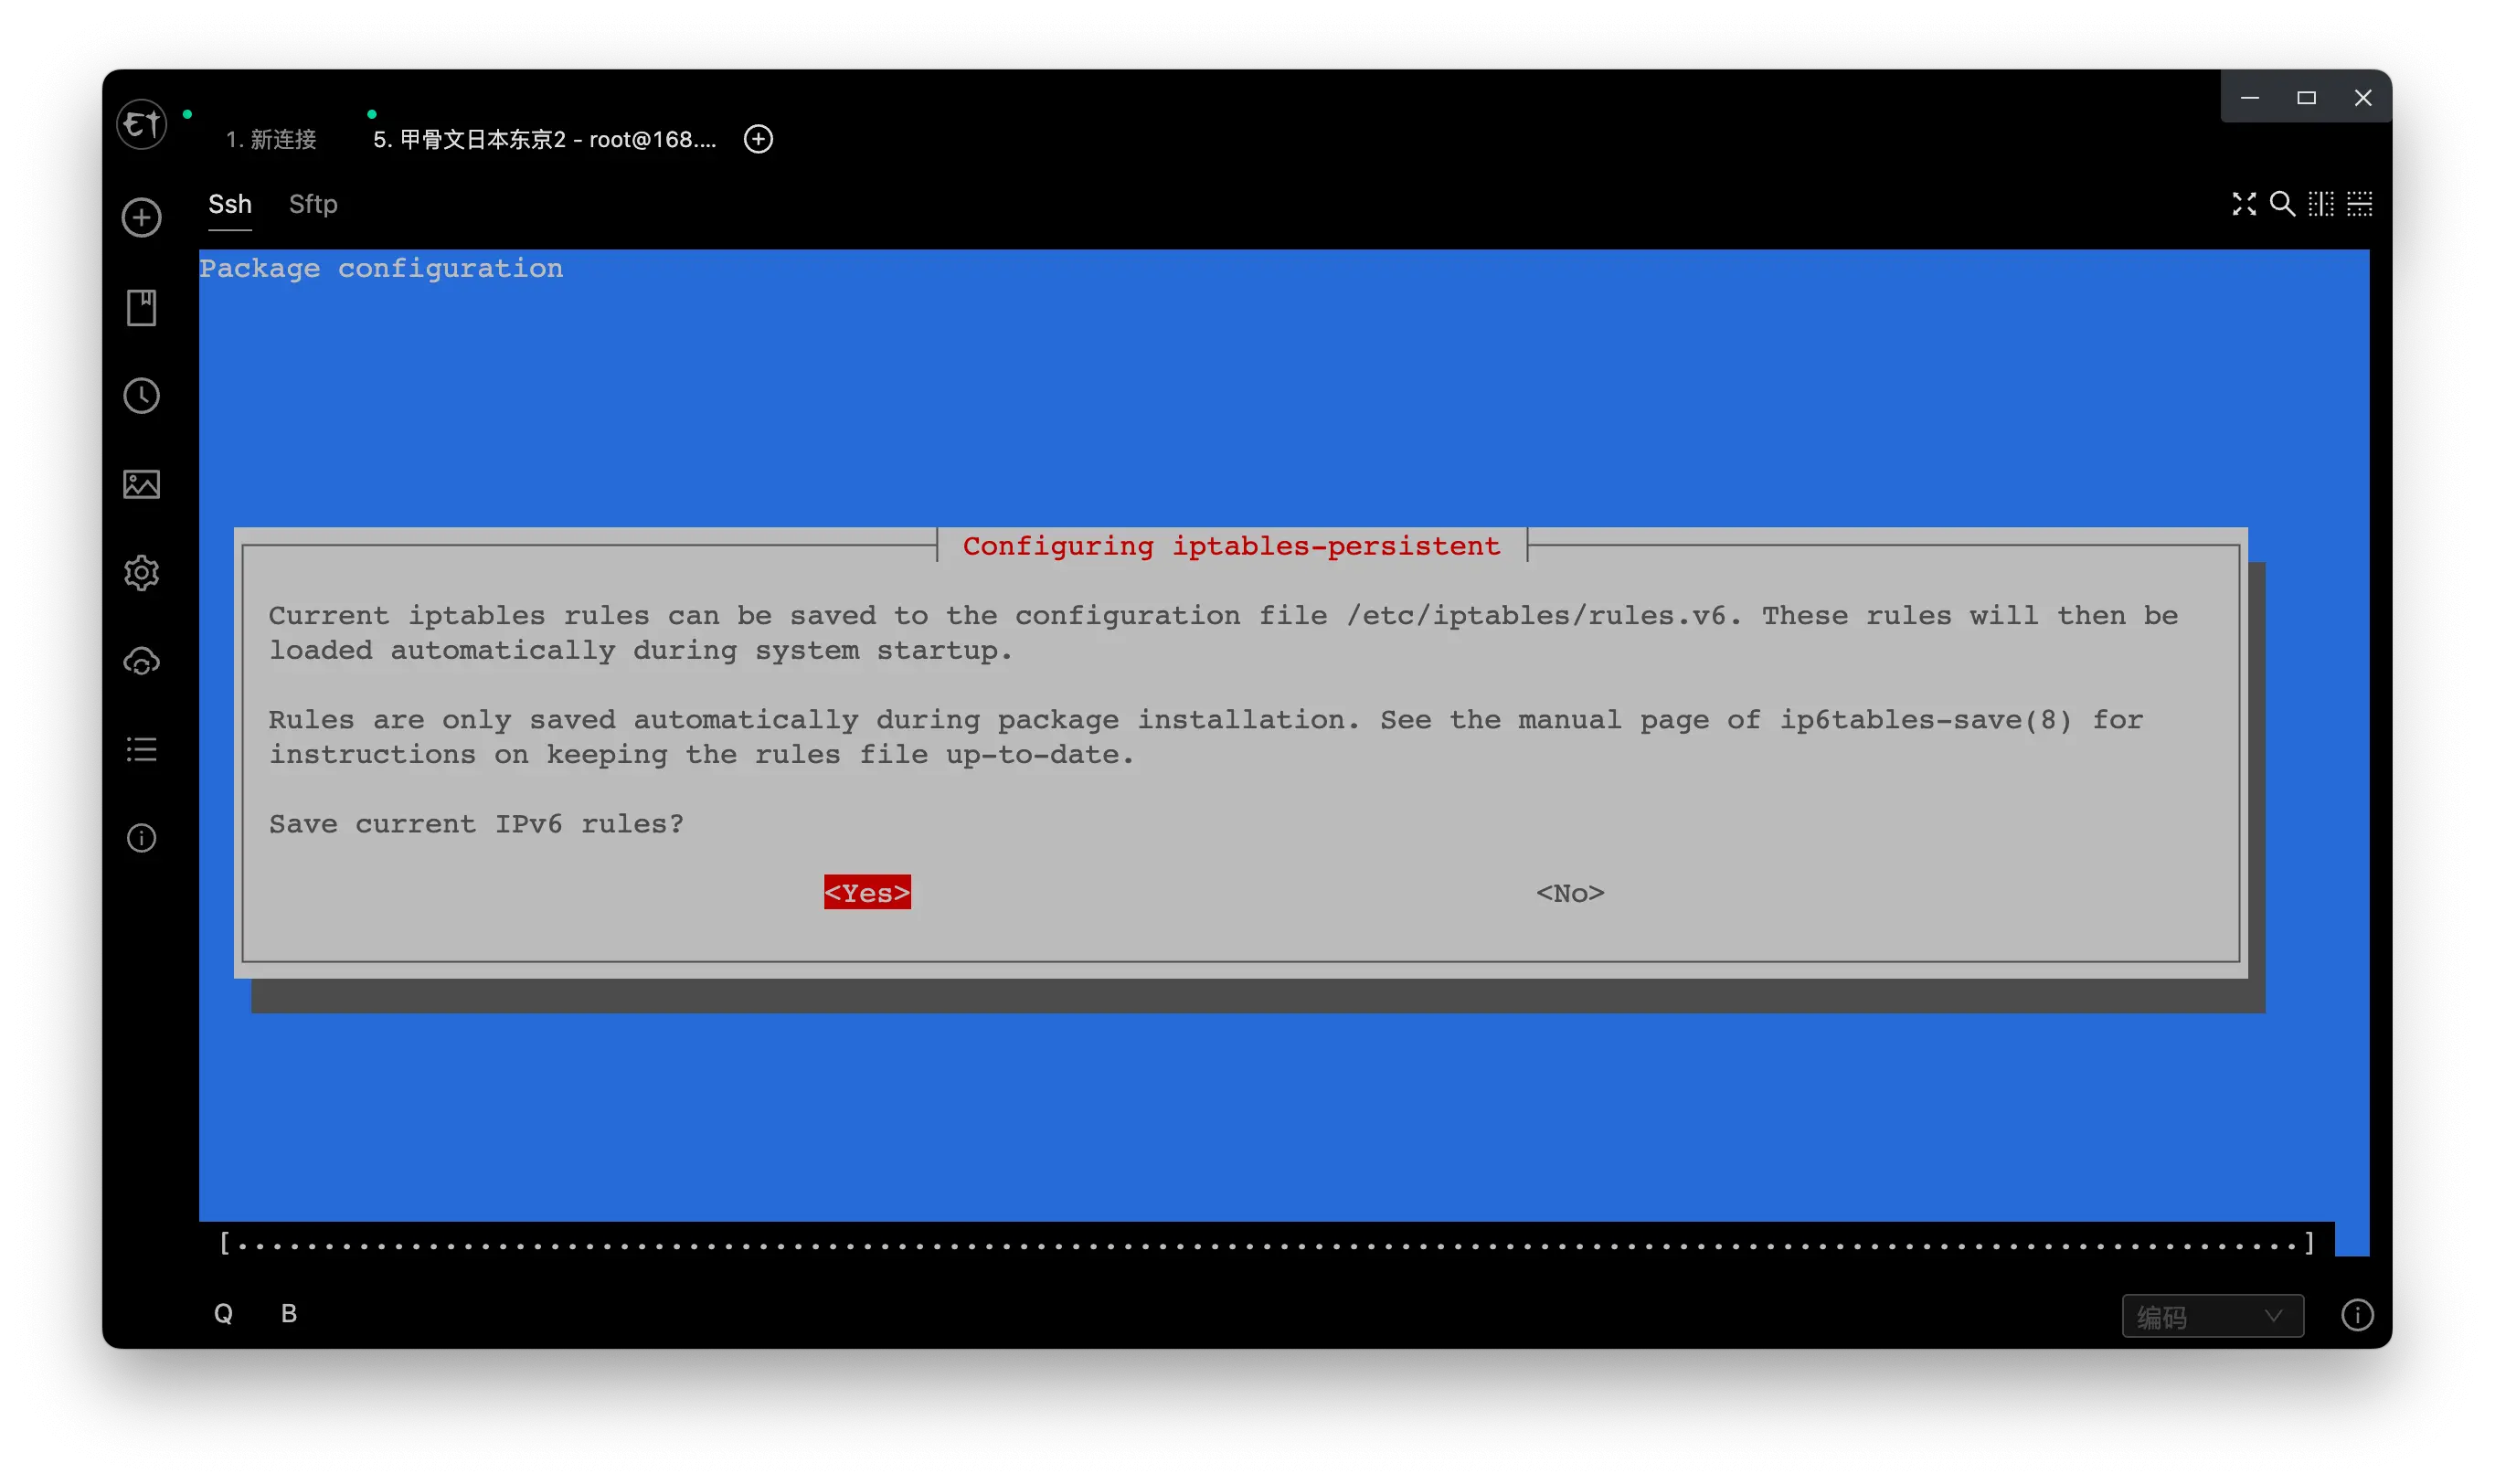
Task: Click the cloud sync icon
Action: (141, 661)
